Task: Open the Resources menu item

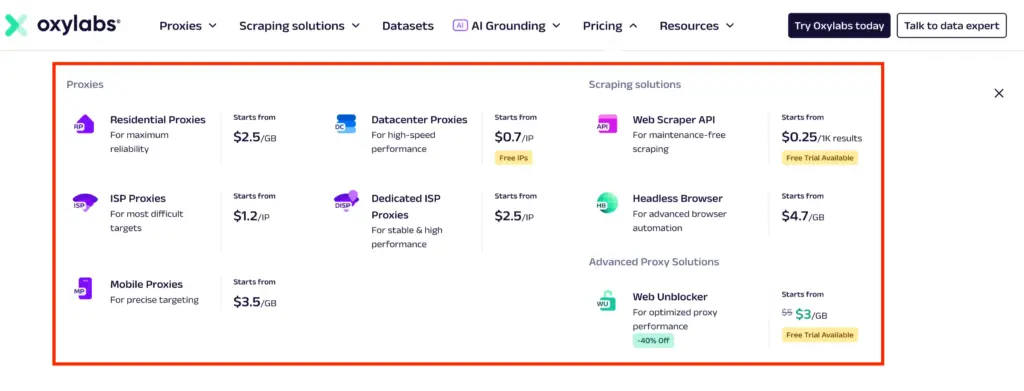Action: pos(689,26)
